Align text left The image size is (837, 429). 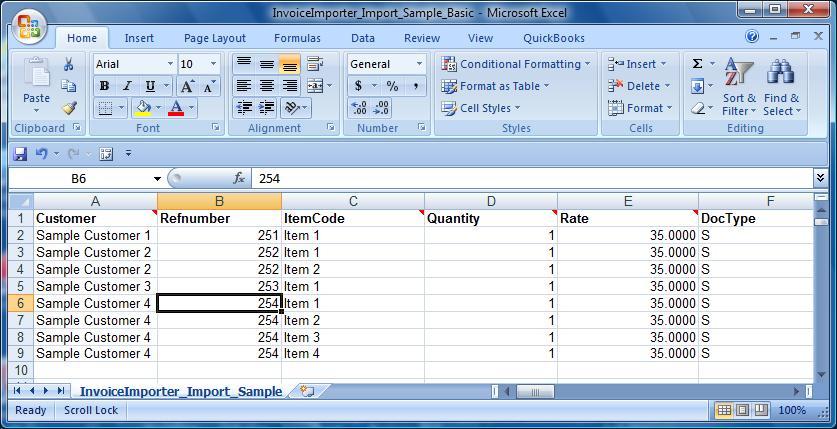coord(244,86)
